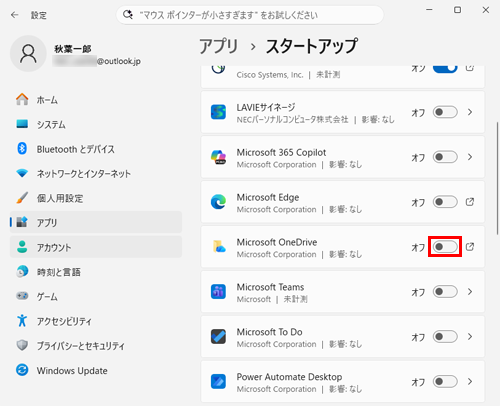Open Microsoft Edge's external link icon
The height and width of the screenshot is (406, 500).
pos(470,202)
